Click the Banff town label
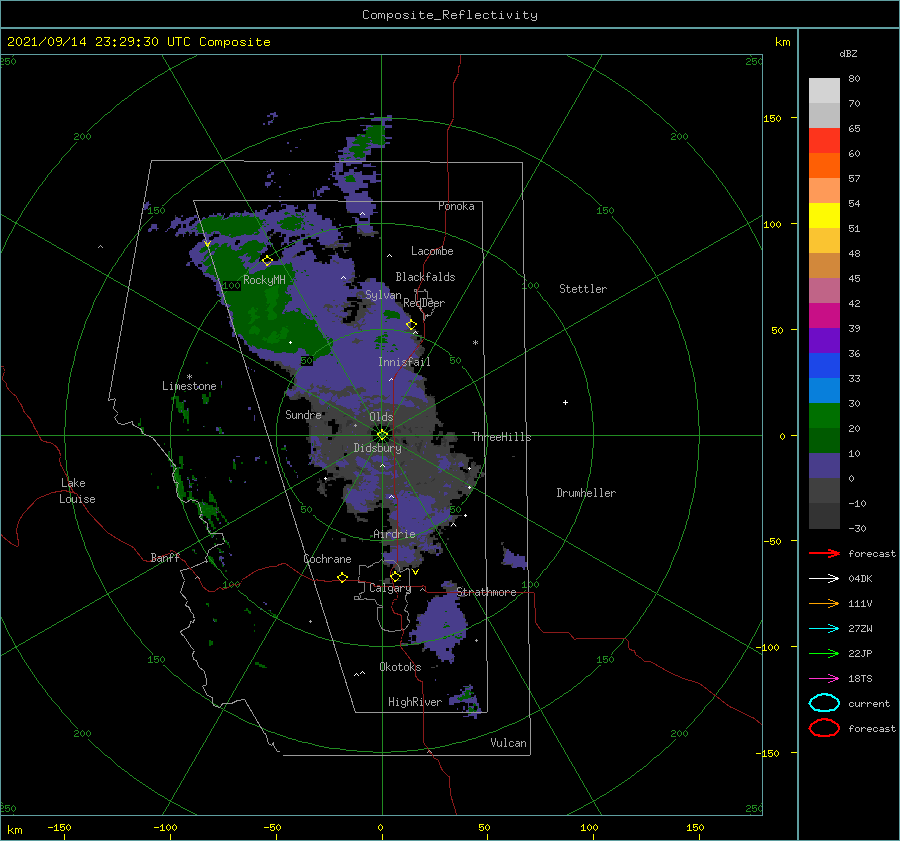The width and height of the screenshot is (900, 841). (x=165, y=557)
